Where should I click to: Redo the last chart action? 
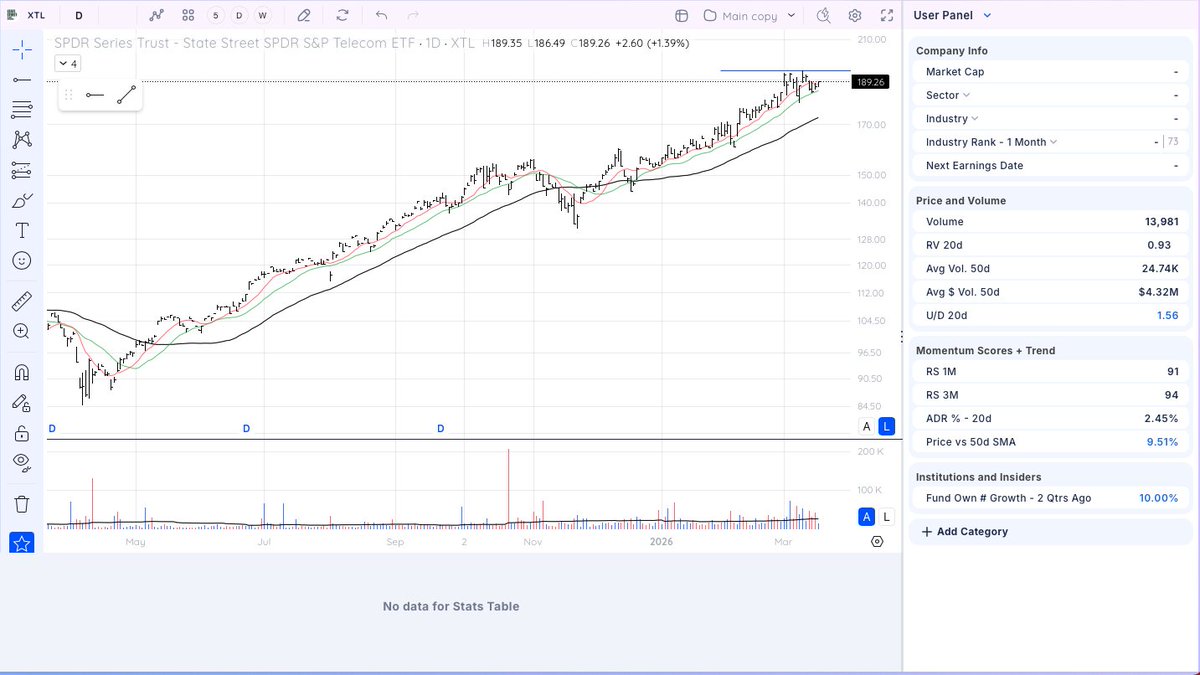tap(413, 16)
